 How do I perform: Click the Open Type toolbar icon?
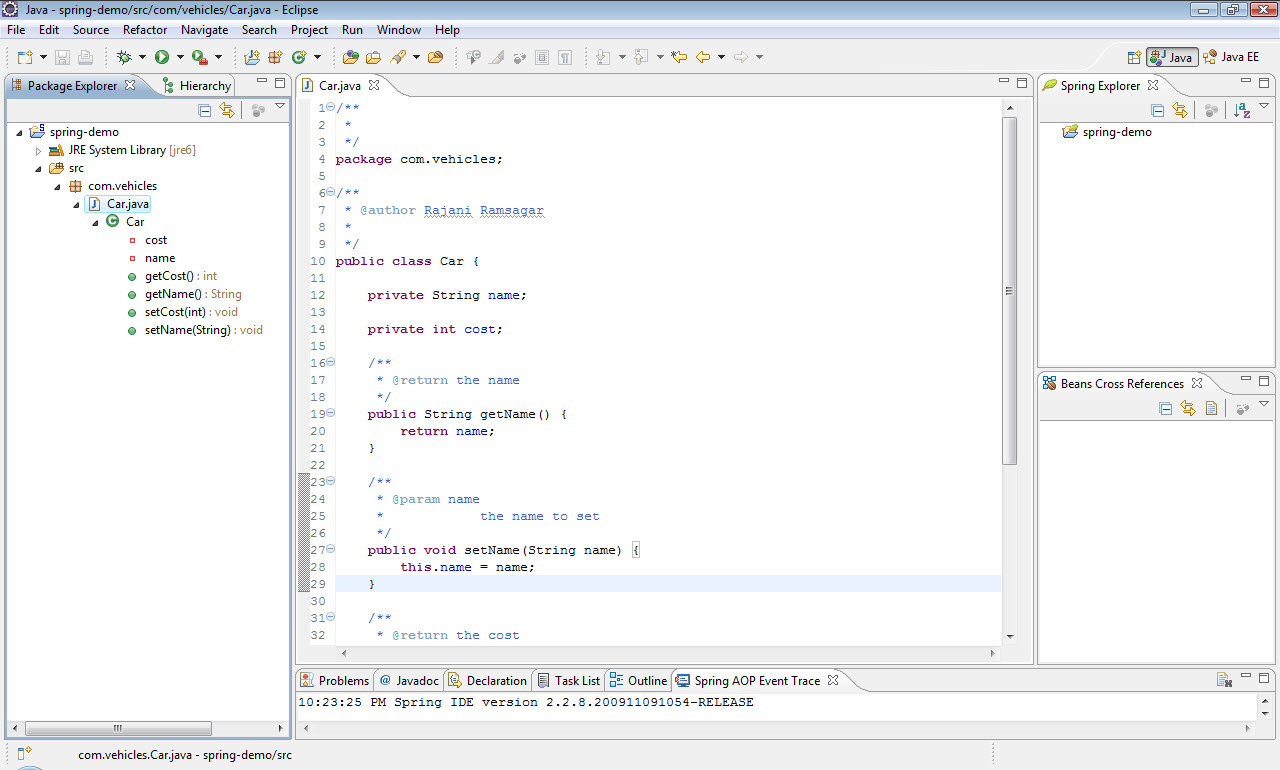pyautogui.click(x=350, y=57)
